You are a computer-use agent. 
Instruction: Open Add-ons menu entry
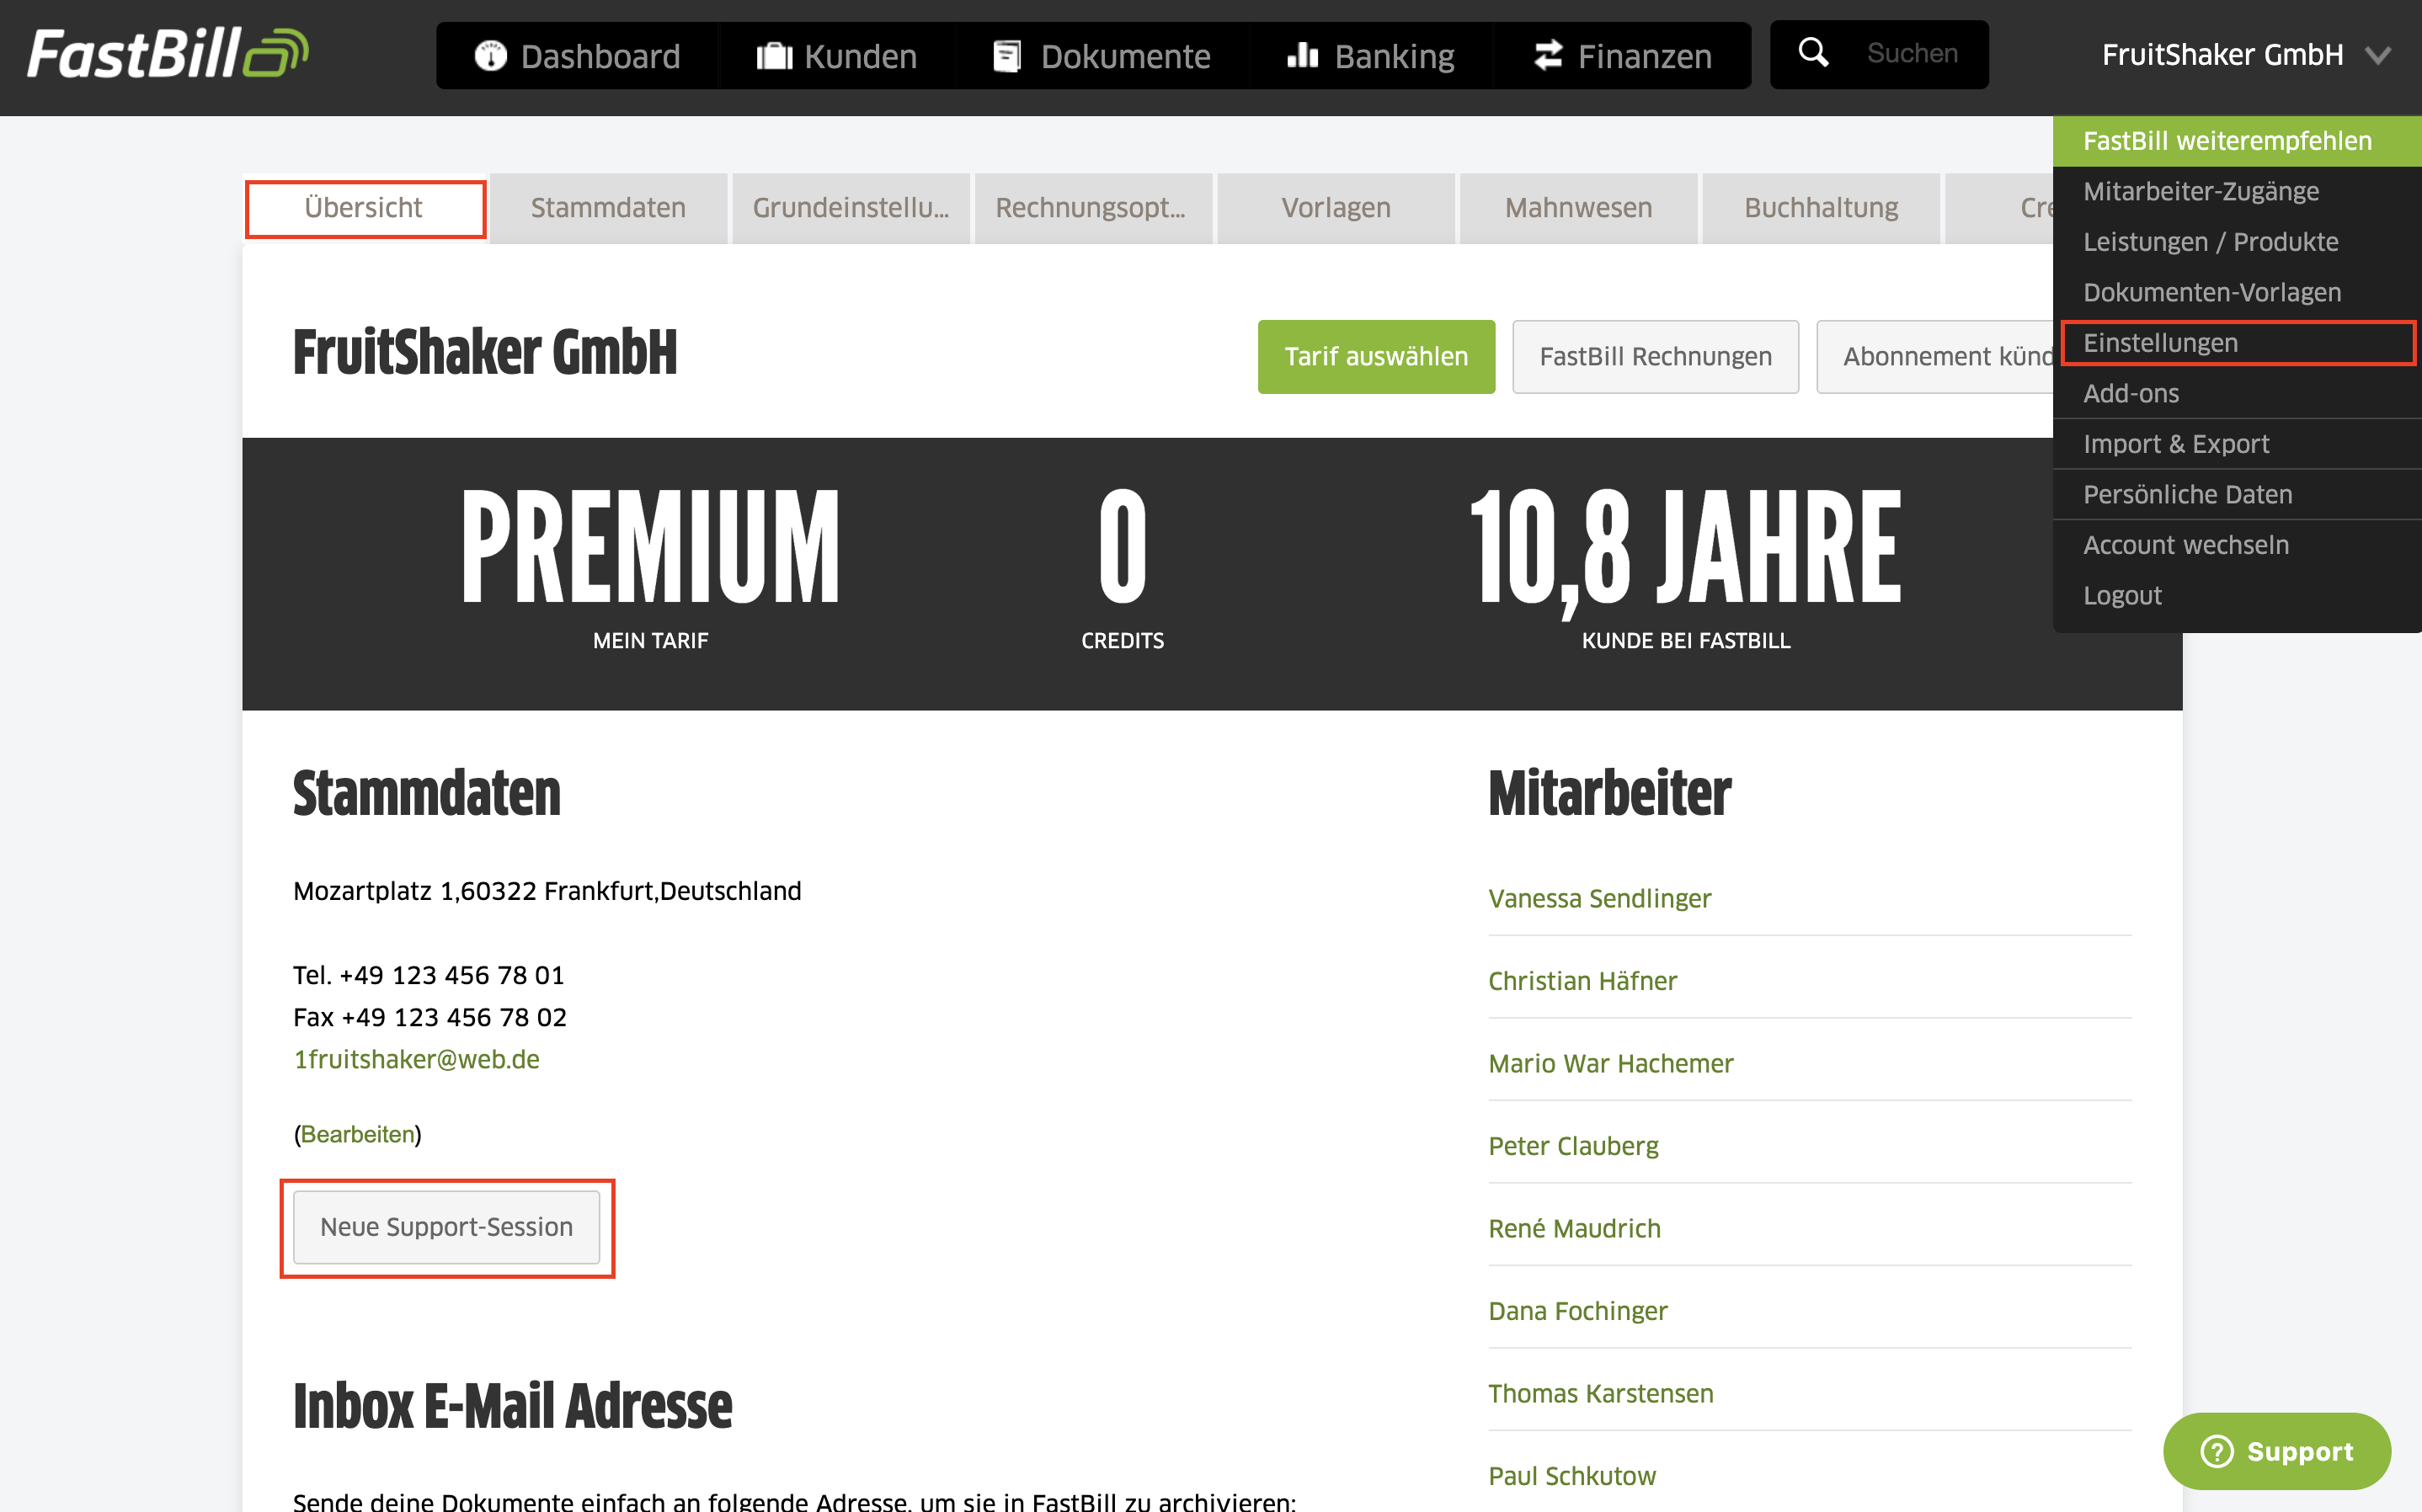coord(2237,393)
